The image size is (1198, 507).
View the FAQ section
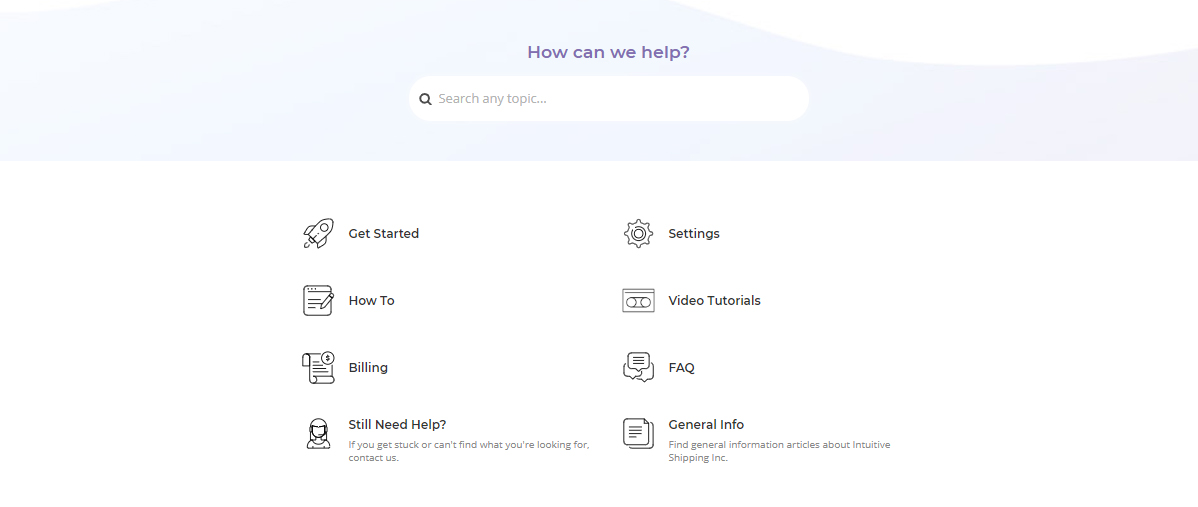(x=682, y=367)
